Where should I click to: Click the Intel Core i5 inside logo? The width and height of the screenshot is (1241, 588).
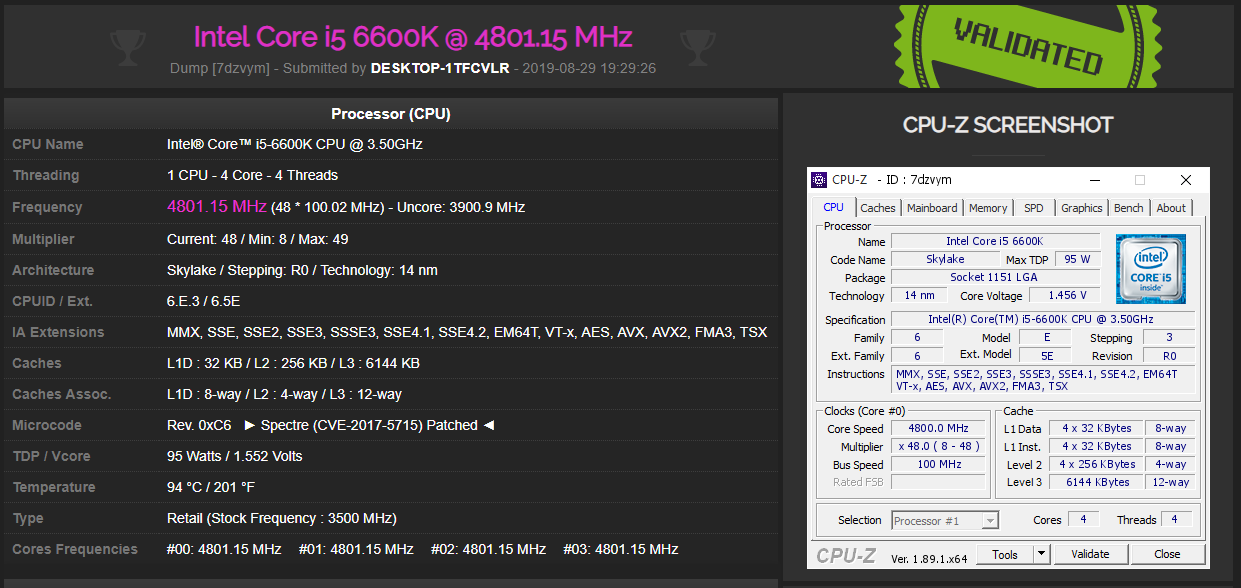pyautogui.click(x=1150, y=268)
